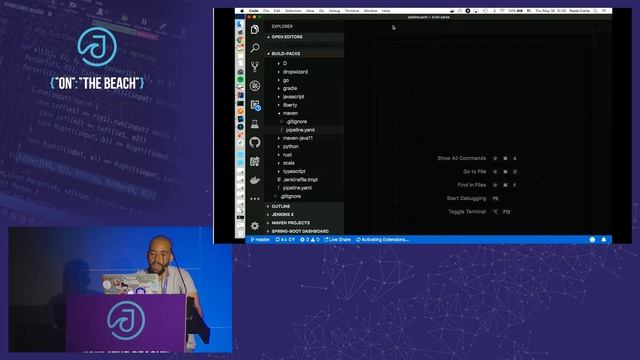Open the Manage gear menu

(x=255, y=226)
